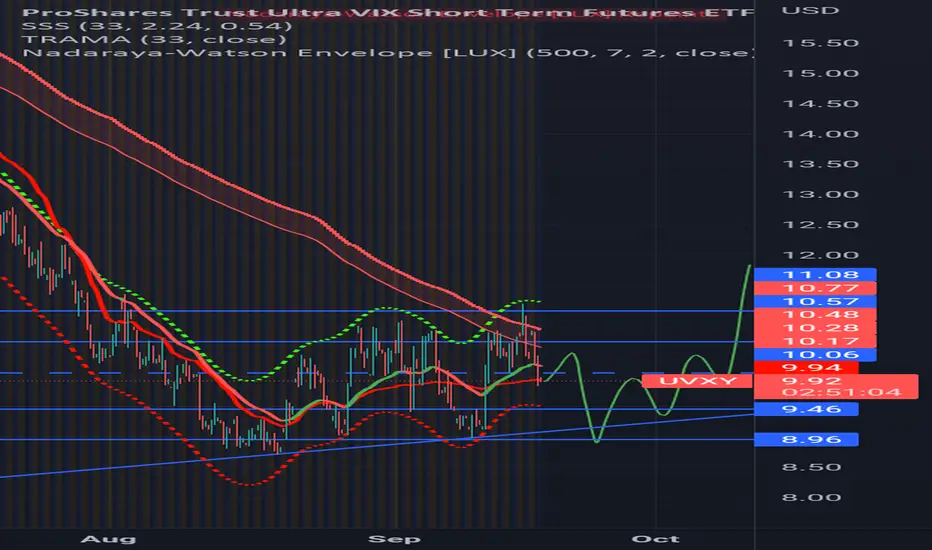Click the 11.08 blue price label
Screen dimensions: 932x550
click(815, 275)
